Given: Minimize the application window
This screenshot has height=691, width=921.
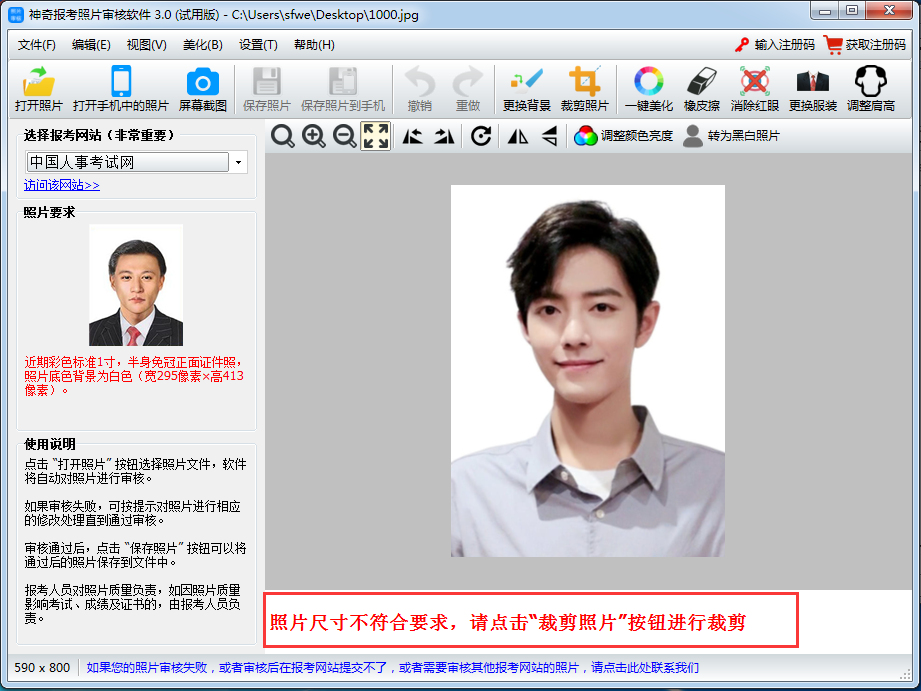Looking at the screenshot, I should pos(825,11).
